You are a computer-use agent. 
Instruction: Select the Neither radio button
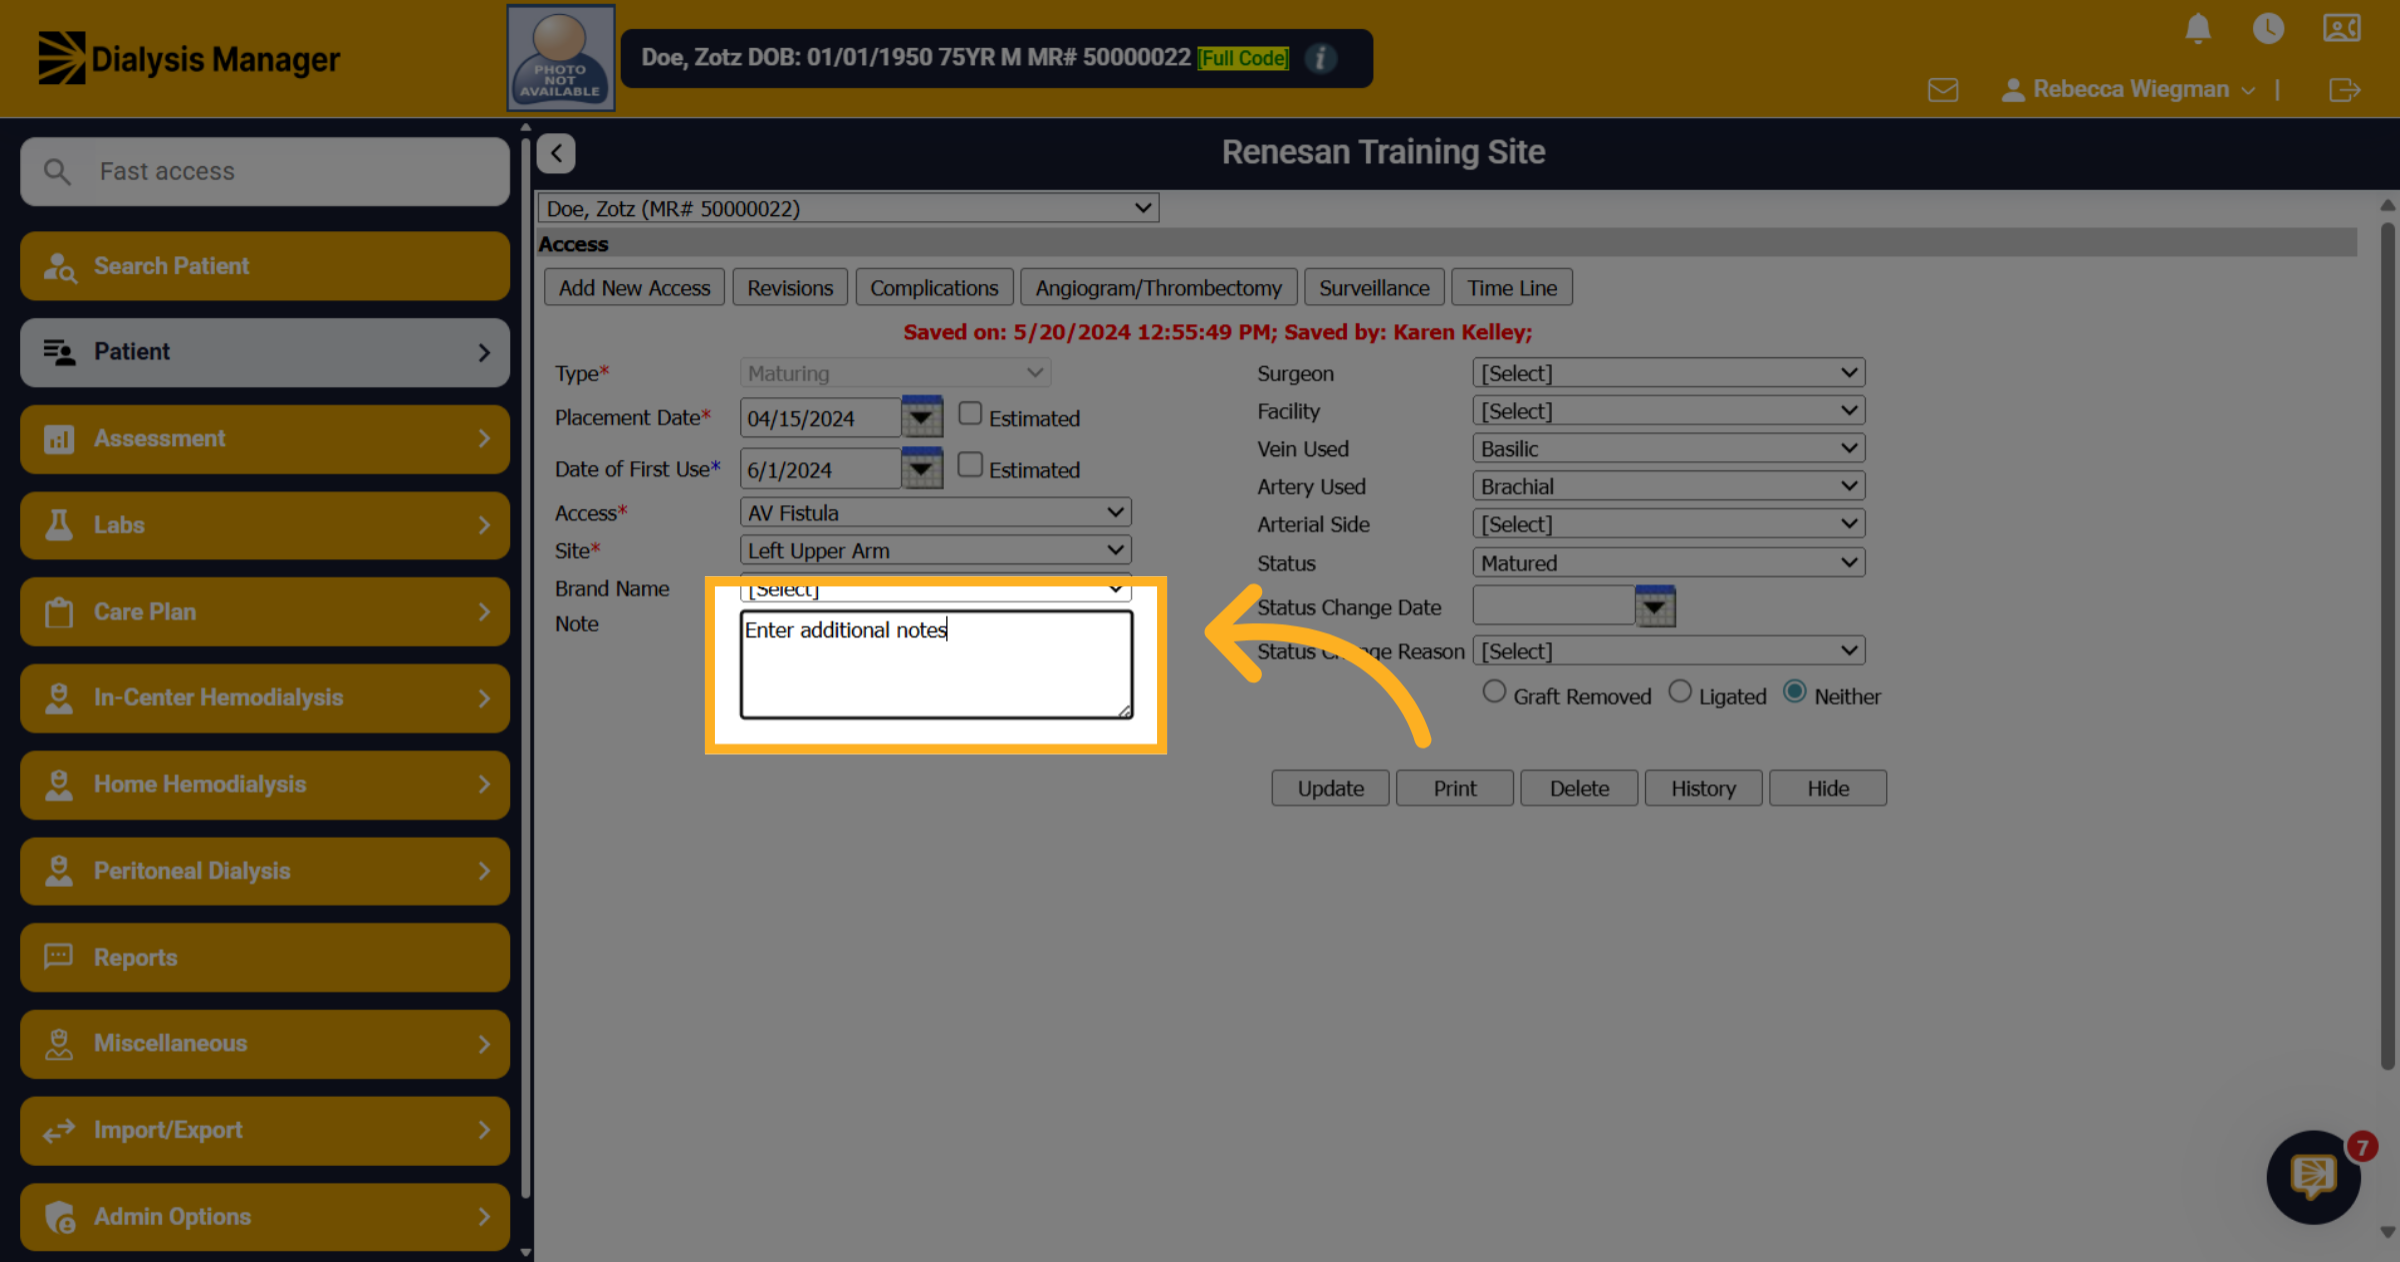coord(1795,692)
